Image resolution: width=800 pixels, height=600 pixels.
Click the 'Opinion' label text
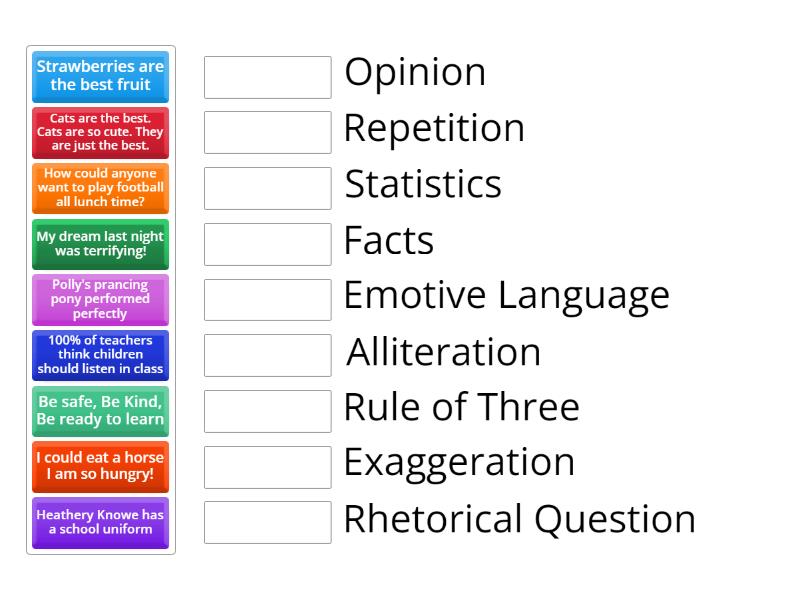coord(414,73)
